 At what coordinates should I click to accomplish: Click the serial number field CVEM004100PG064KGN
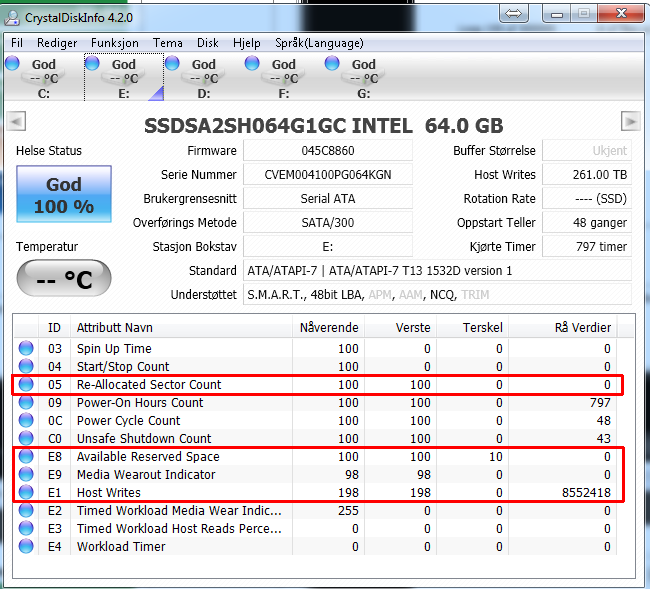click(327, 175)
